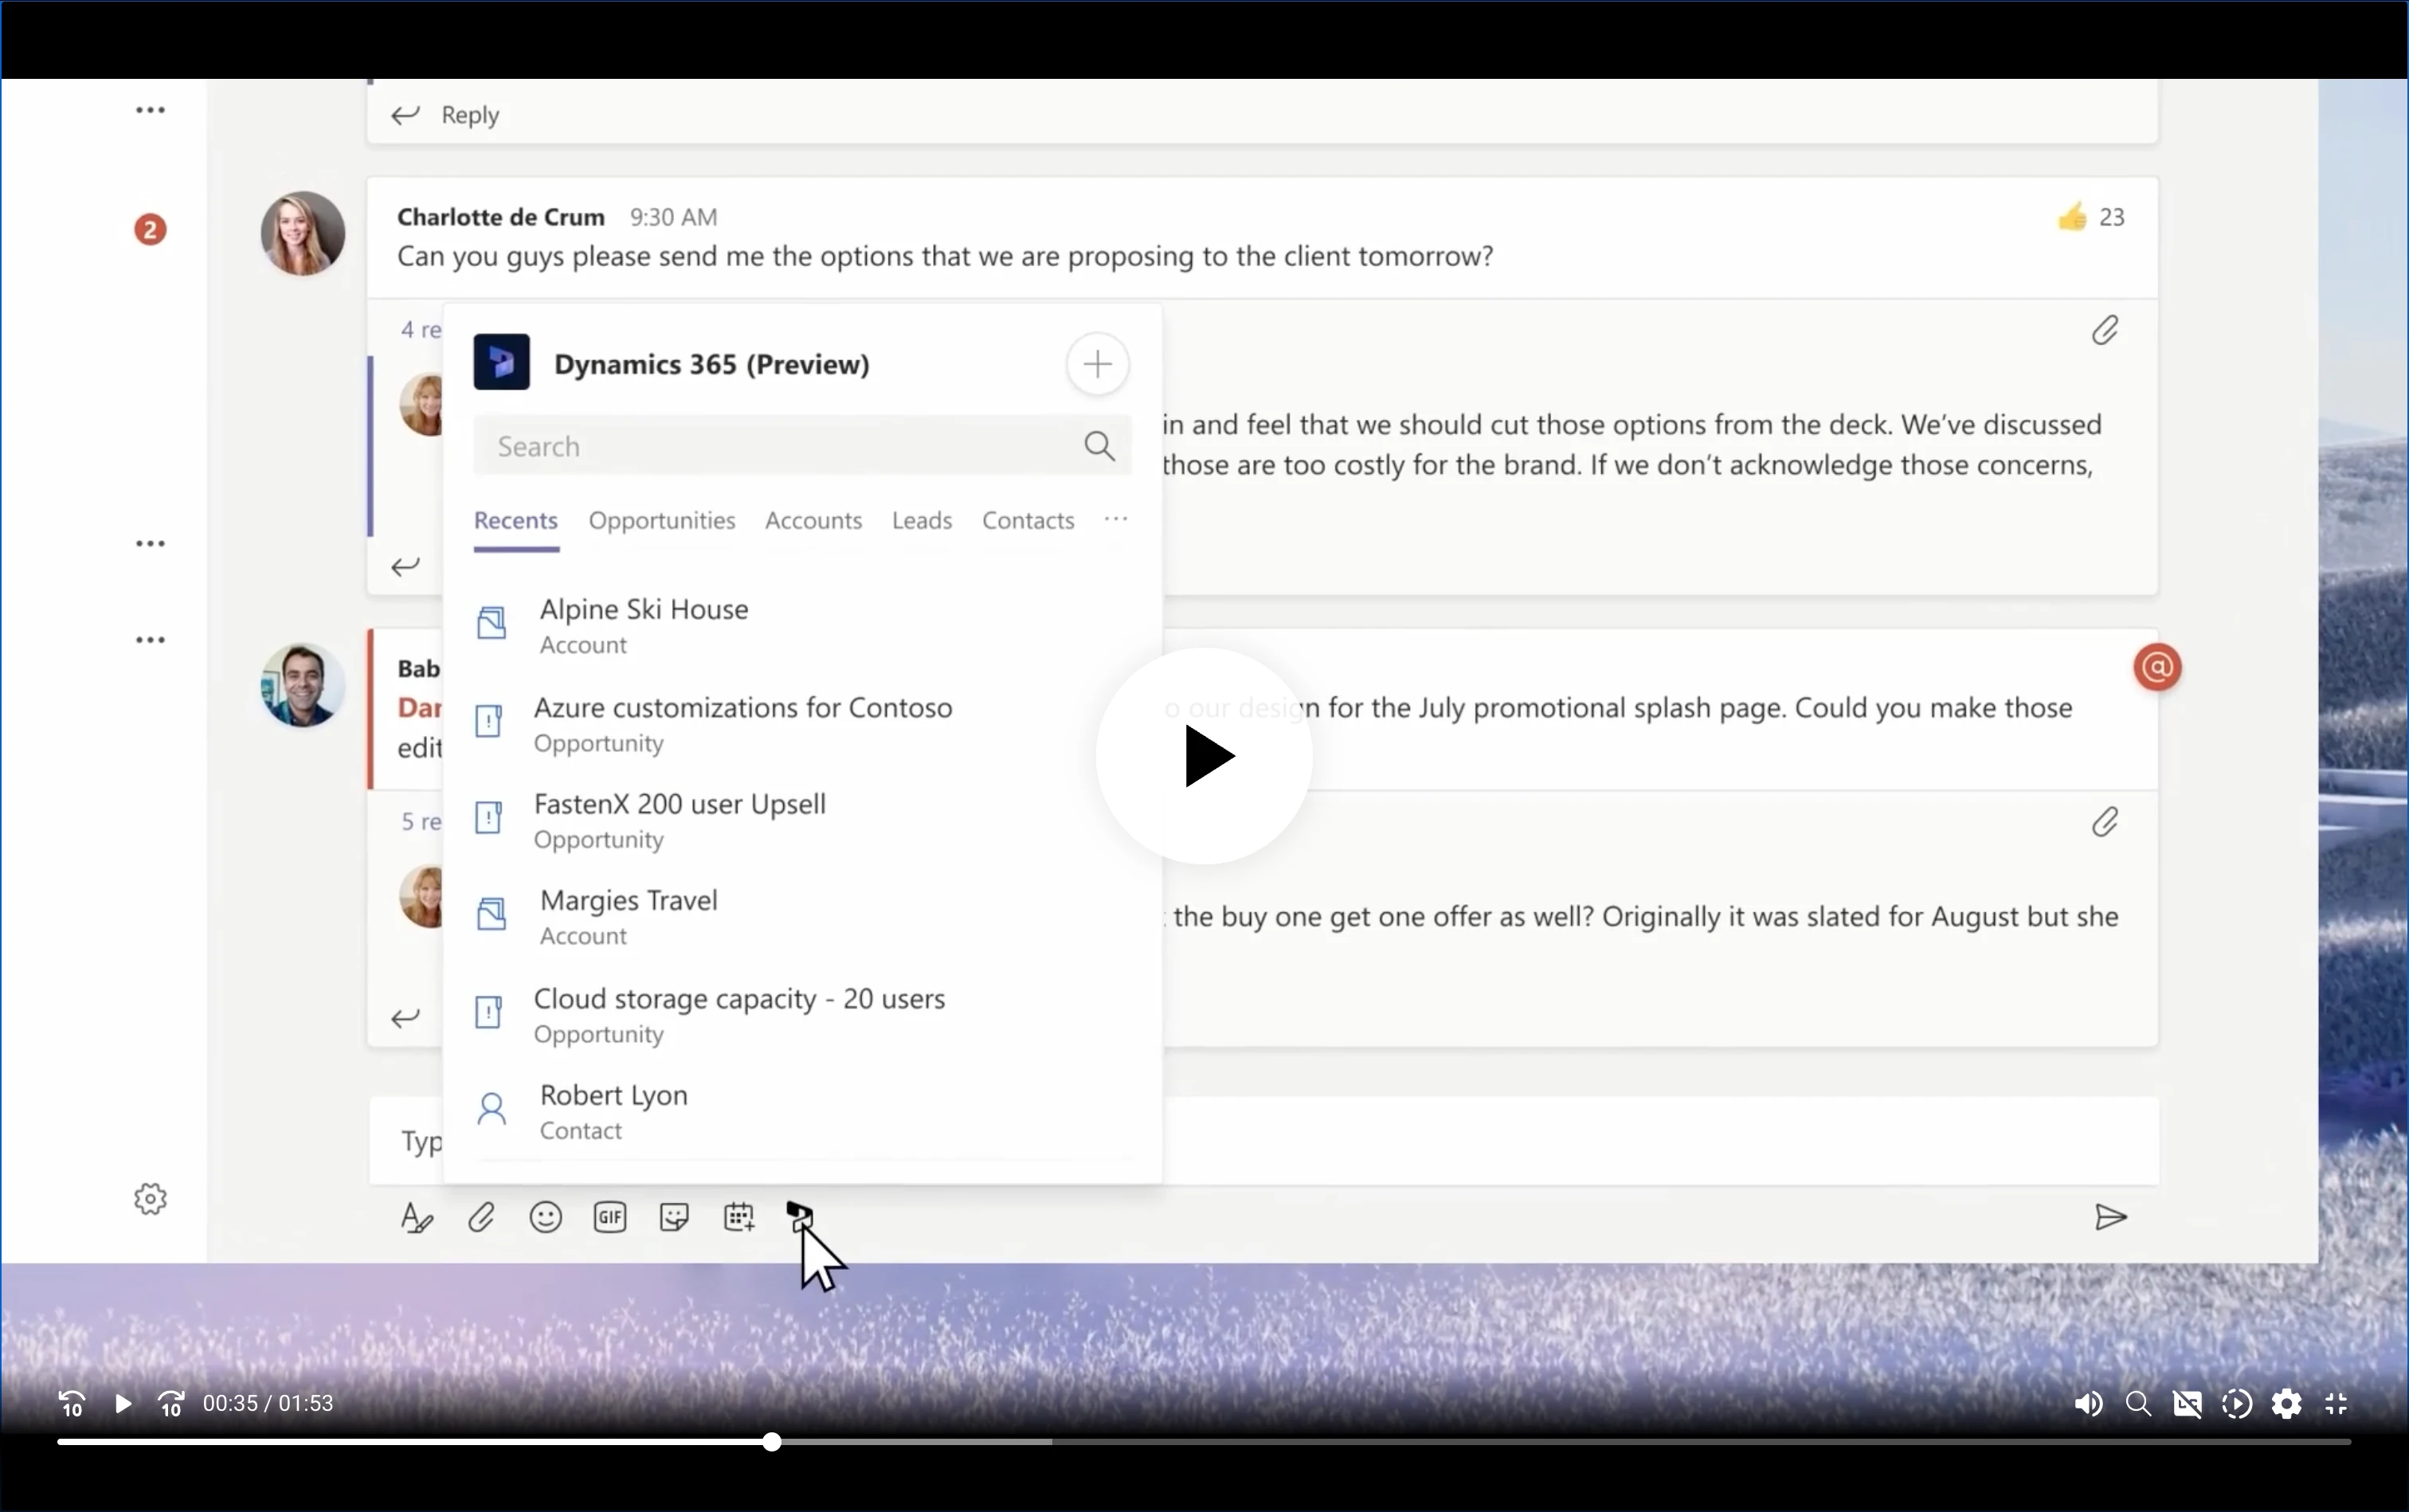This screenshot has width=2409, height=1512.
Task: Attach a file using the compose paperclip
Action: tap(481, 1217)
